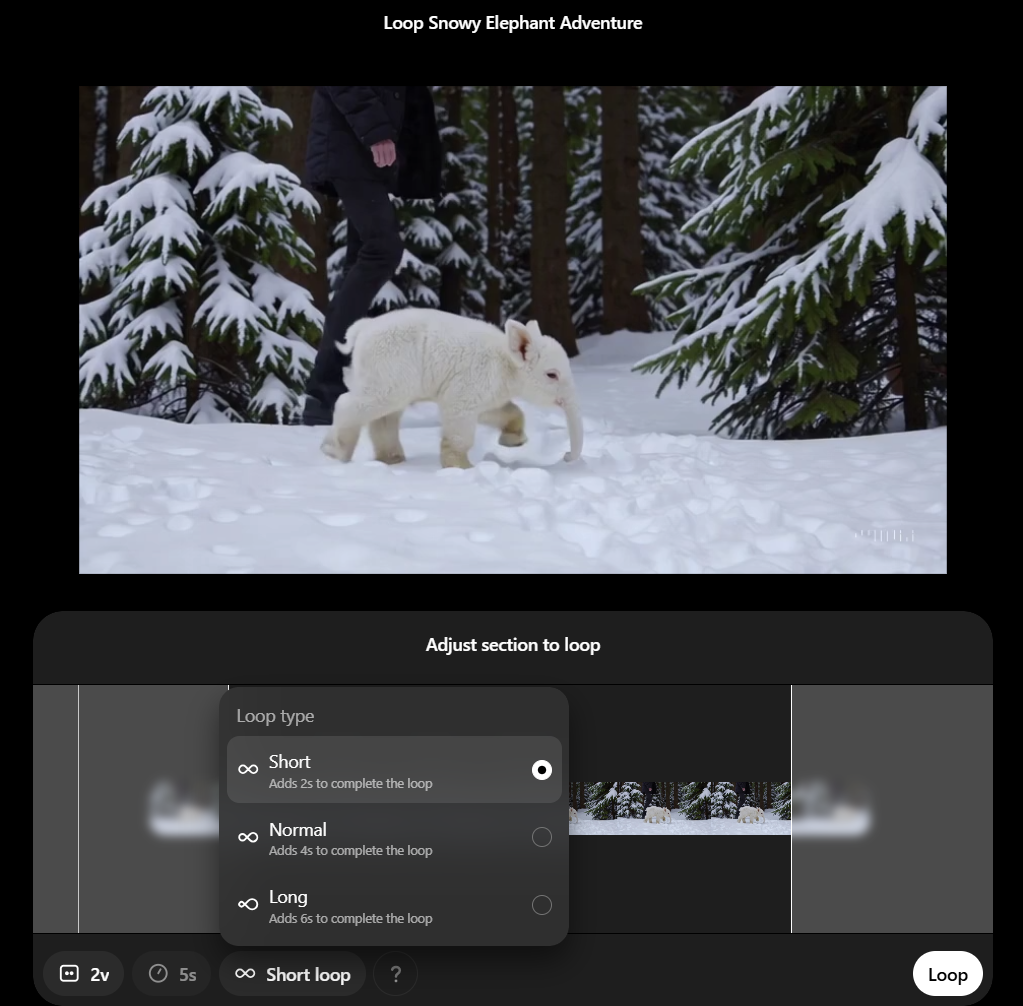Viewport: 1023px width, 1006px height.
Task: Click the infinity icon beside Short
Action: [248, 770]
